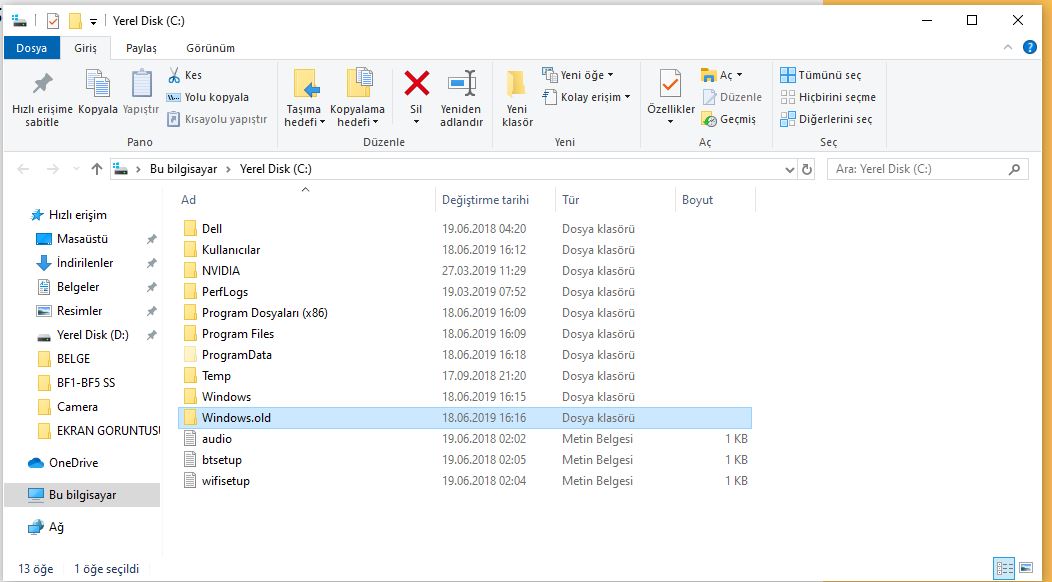Create a Yeni klasör
1052x582 pixels.
point(517,99)
